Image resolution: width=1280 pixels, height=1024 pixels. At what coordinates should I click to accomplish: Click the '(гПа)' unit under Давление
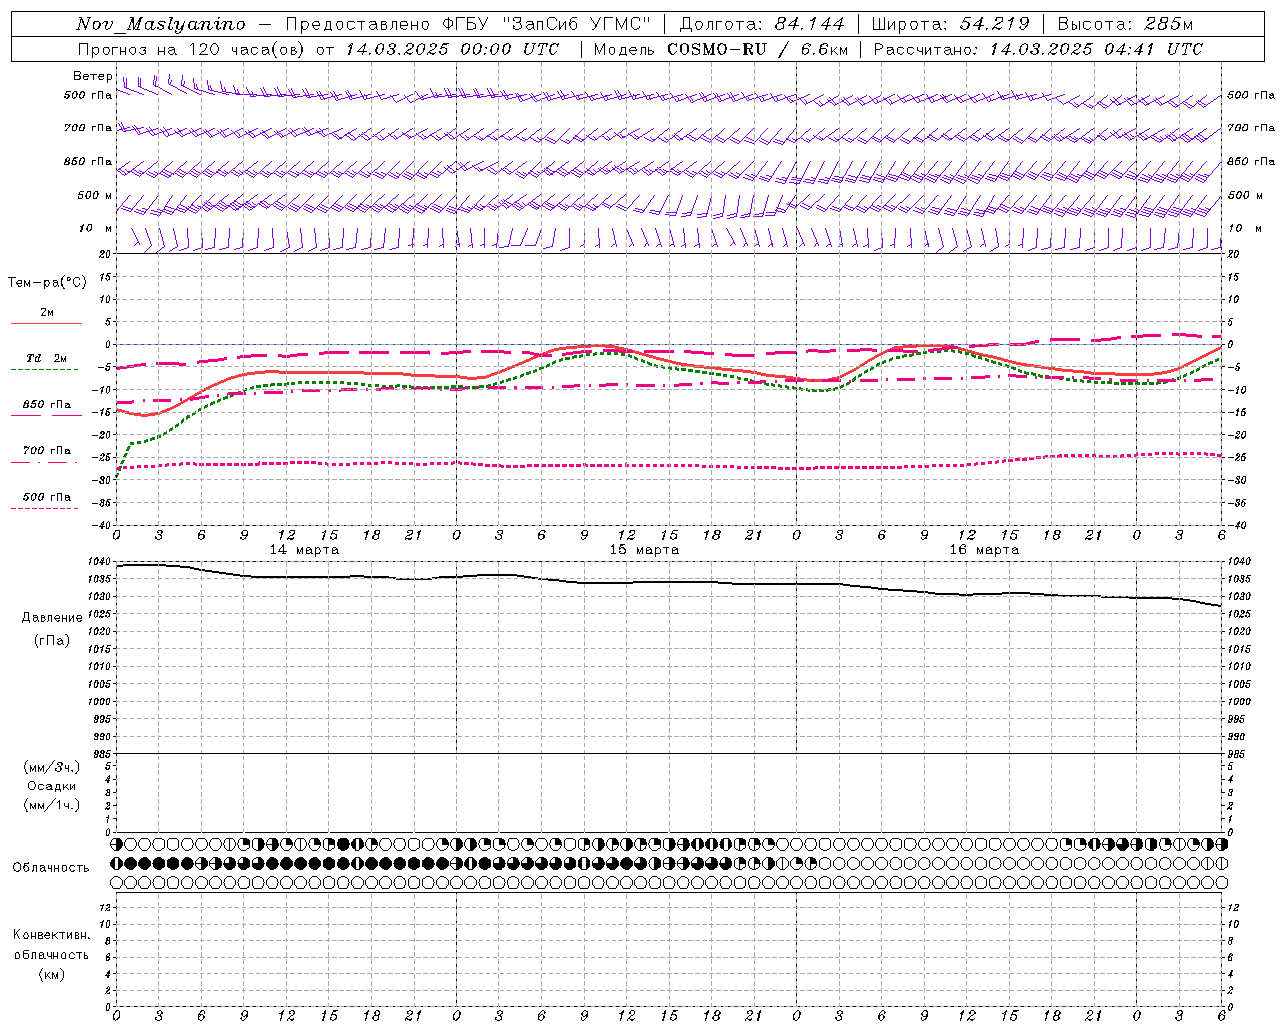click(x=52, y=640)
